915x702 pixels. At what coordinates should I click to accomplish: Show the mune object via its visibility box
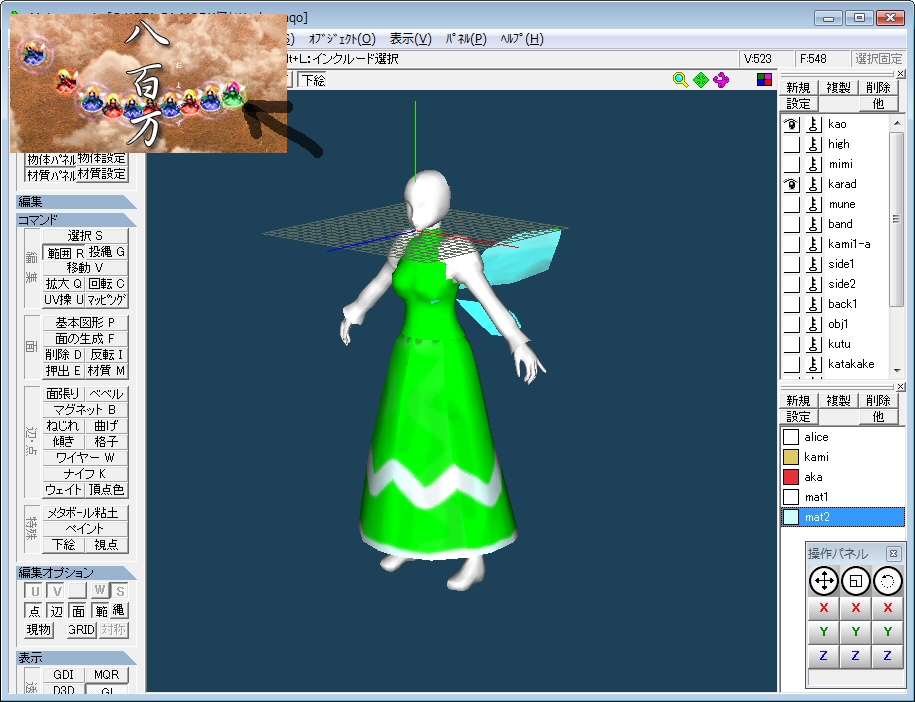tap(791, 204)
